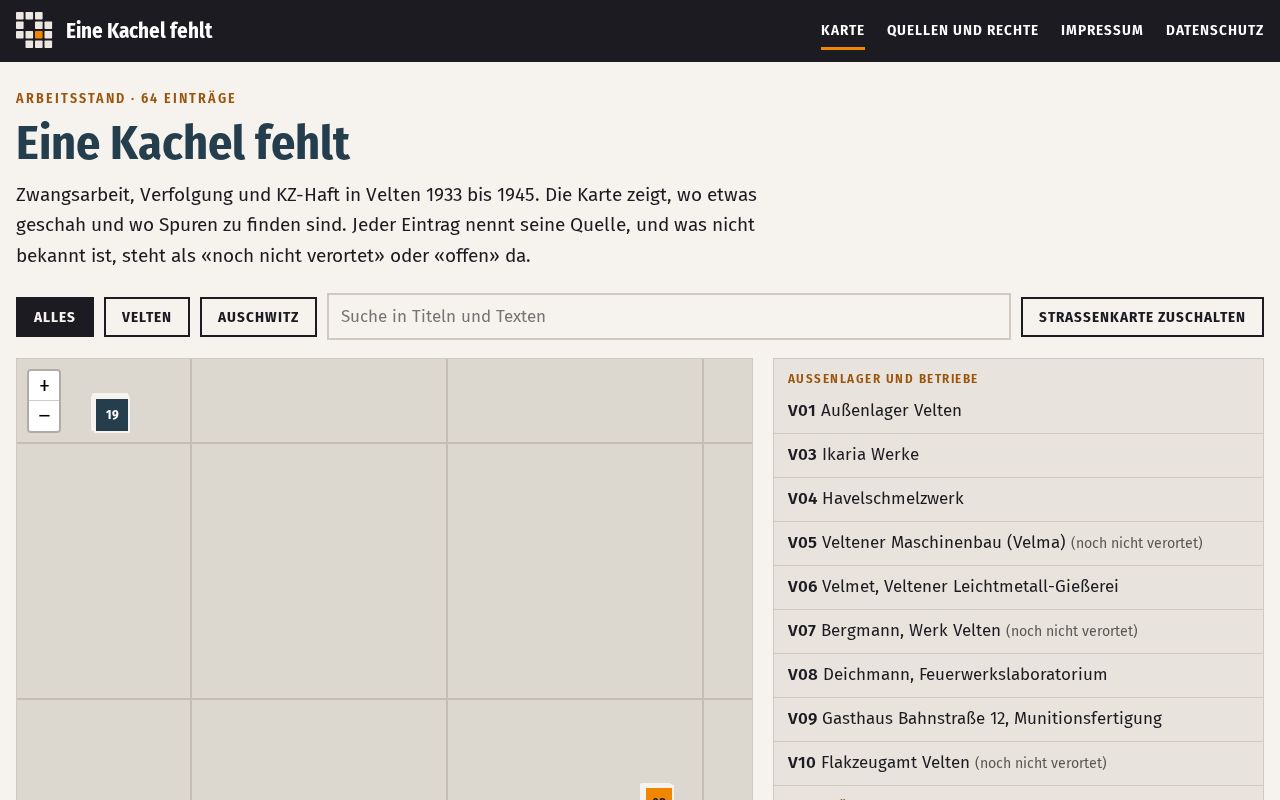Filter entries by Velten

coord(147,317)
